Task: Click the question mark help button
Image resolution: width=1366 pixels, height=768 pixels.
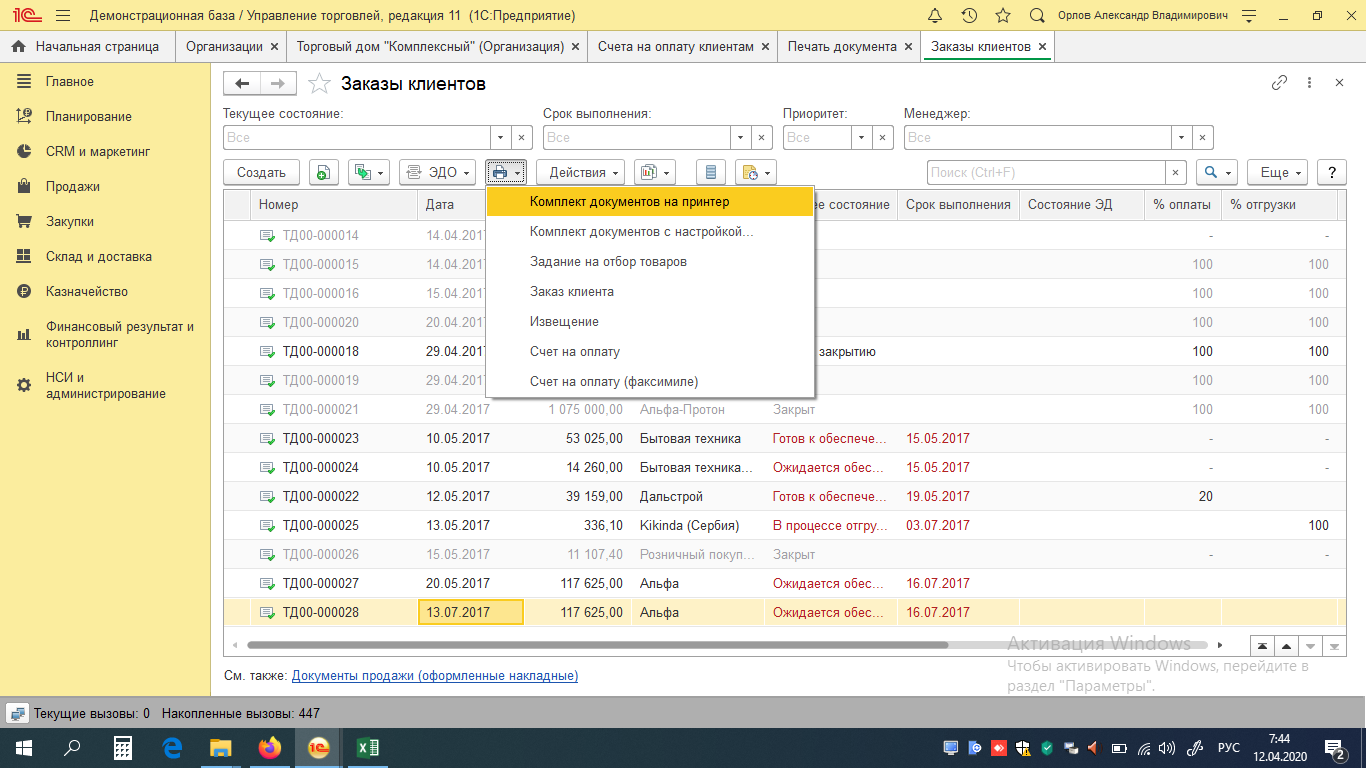Action: [x=1331, y=173]
